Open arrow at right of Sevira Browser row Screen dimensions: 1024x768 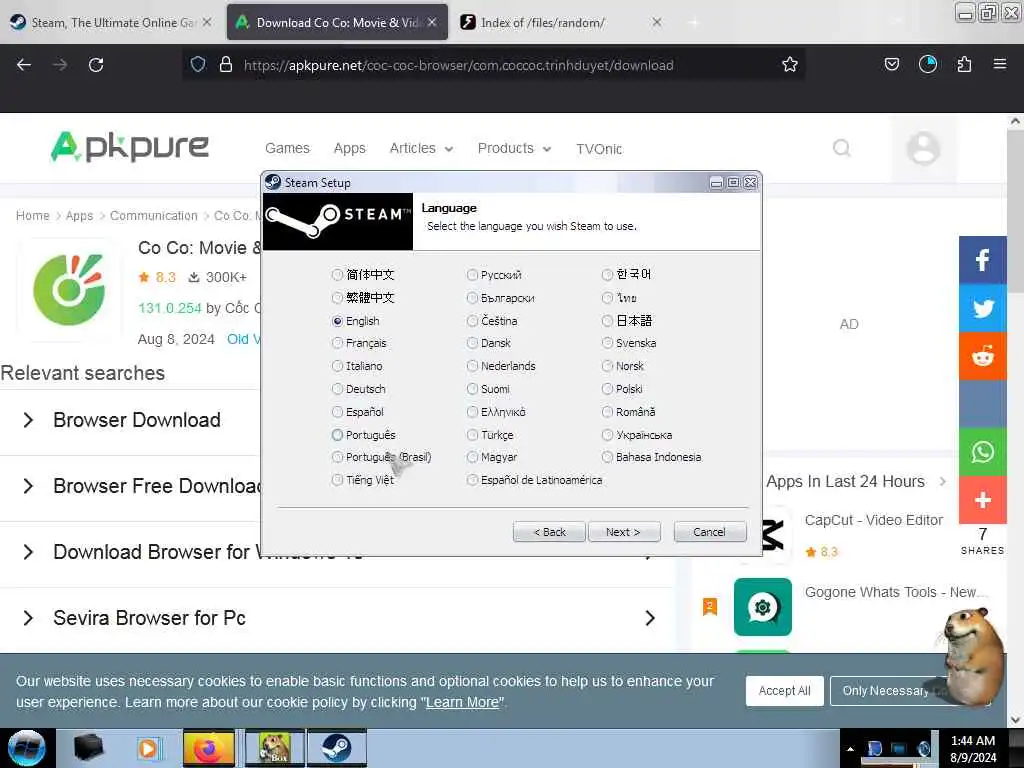[650, 618]
